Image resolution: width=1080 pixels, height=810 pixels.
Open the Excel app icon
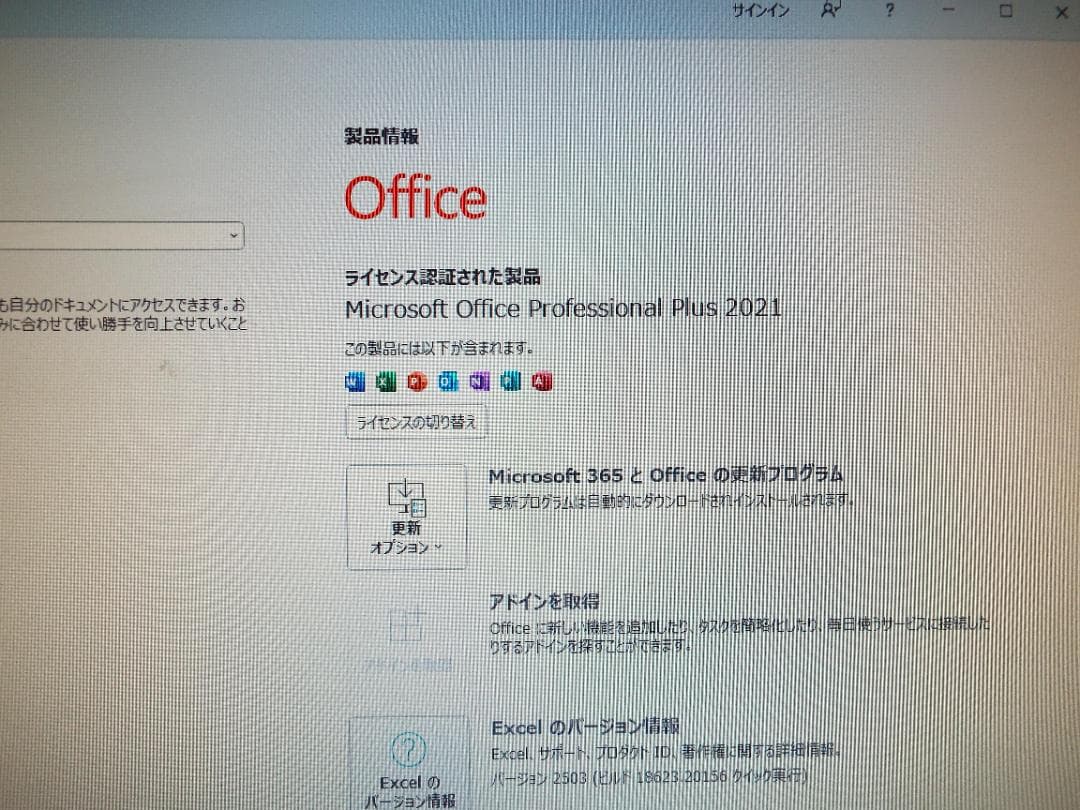[385, 381]
